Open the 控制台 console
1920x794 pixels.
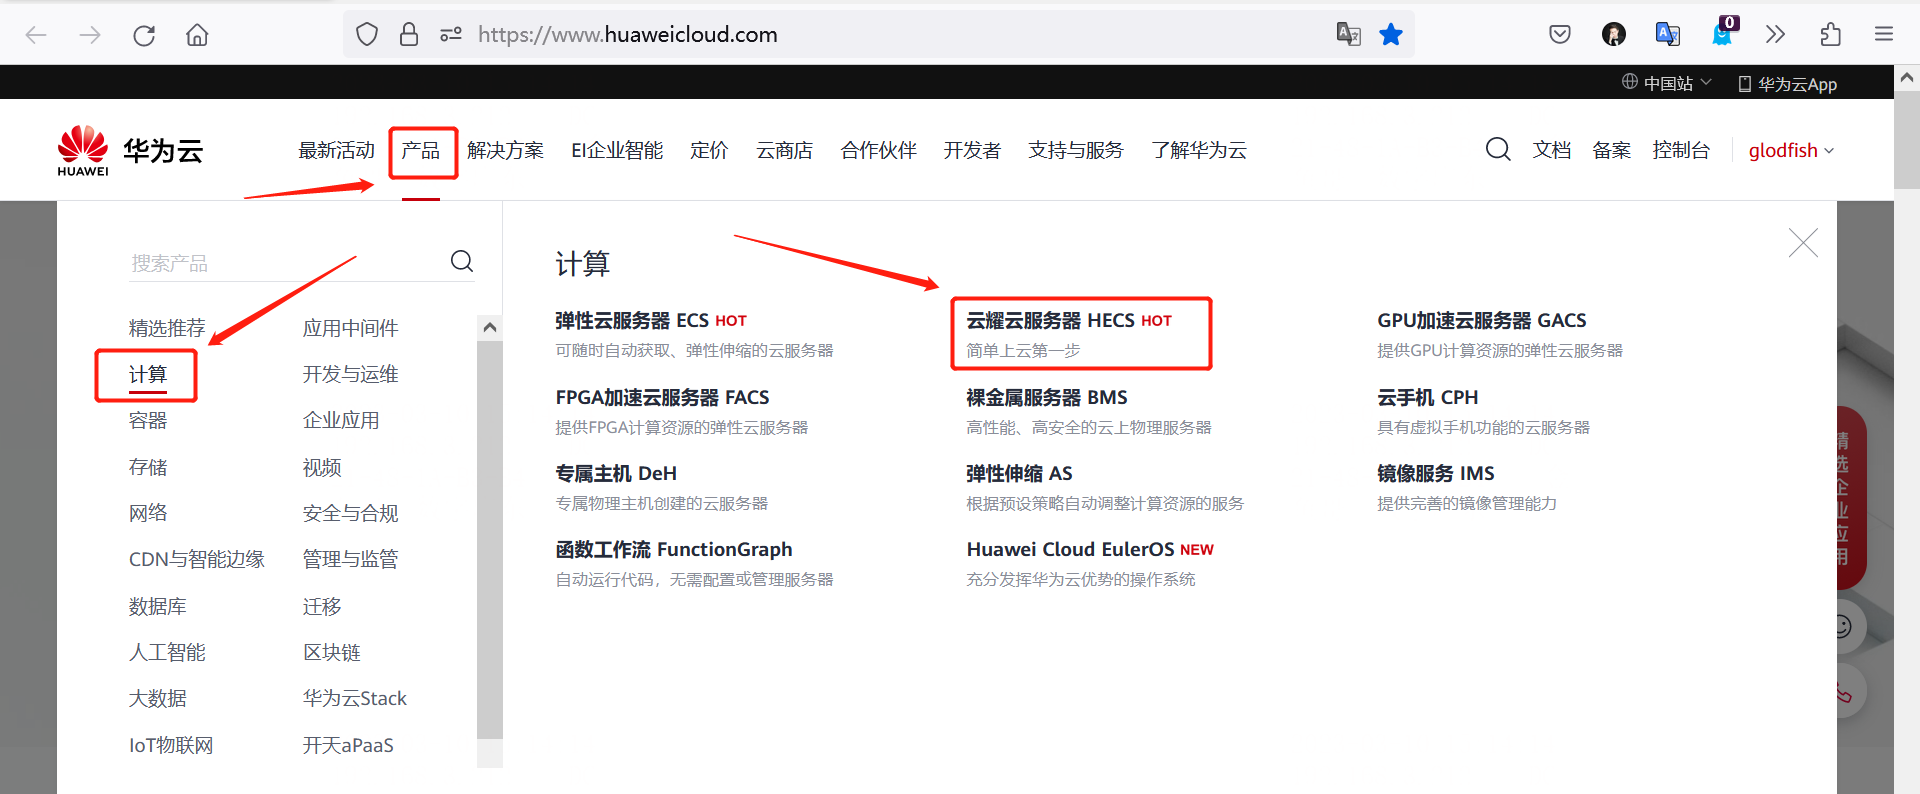pyautogui.click(x=1681, y=151)
